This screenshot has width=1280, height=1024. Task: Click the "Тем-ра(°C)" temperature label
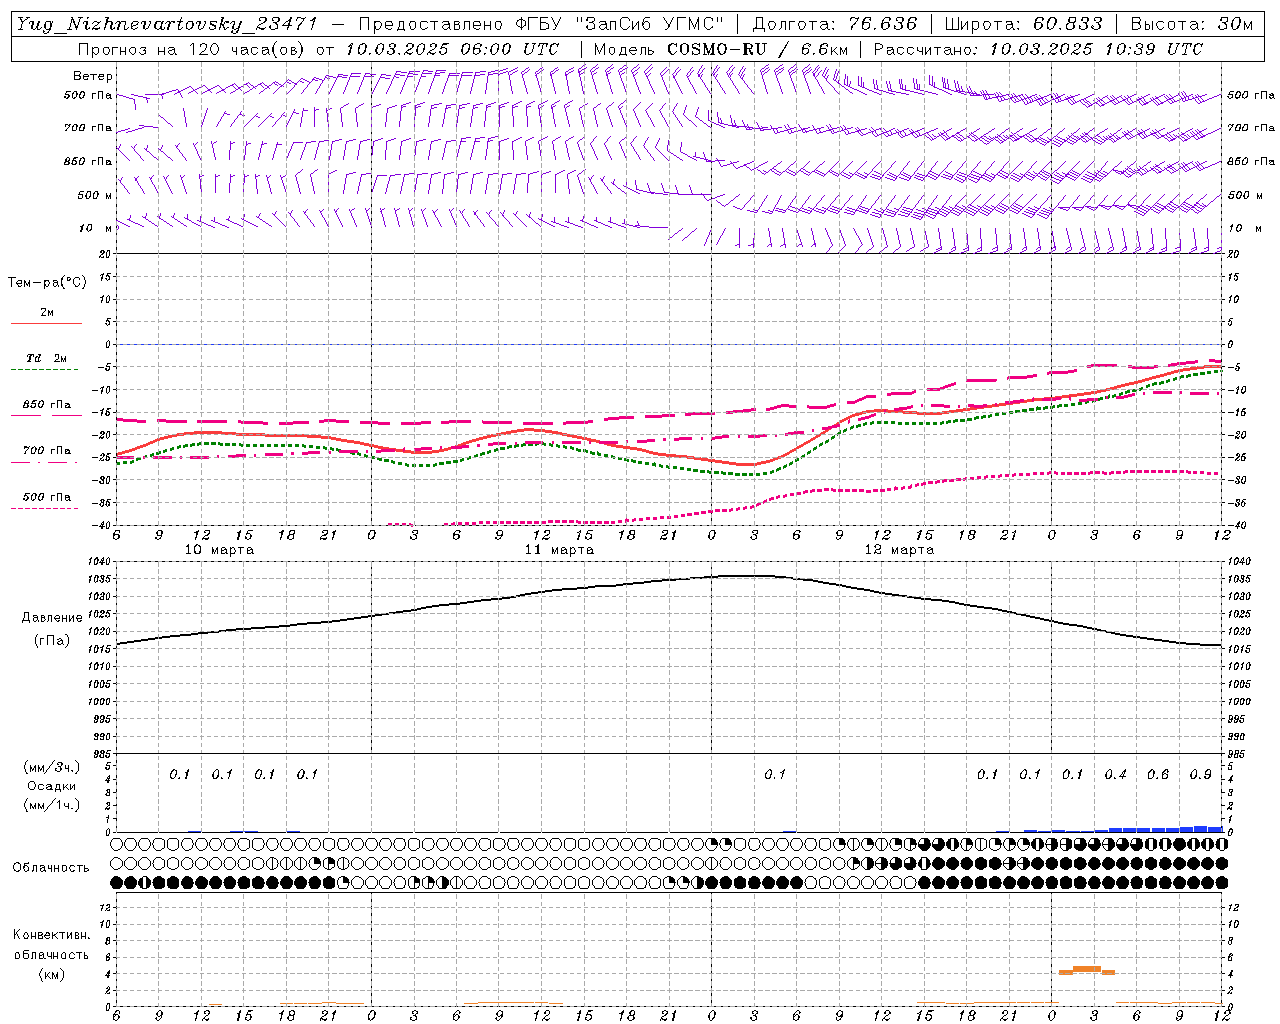tap(47, 283)
